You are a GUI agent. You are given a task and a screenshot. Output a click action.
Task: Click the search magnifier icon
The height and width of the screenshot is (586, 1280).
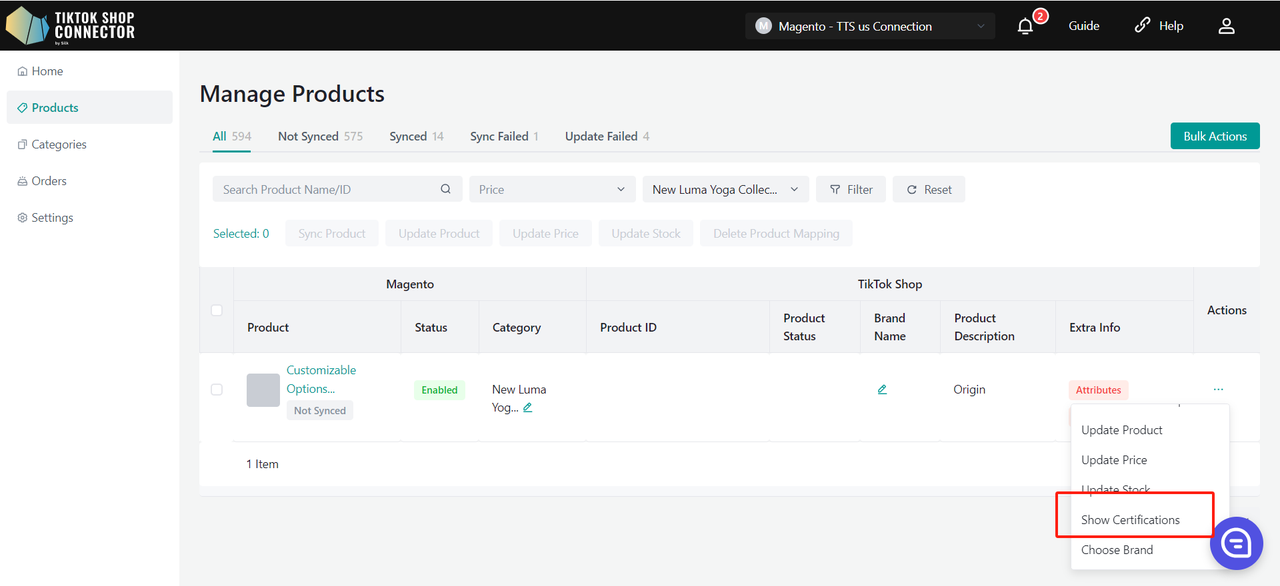tap(446, 190)
